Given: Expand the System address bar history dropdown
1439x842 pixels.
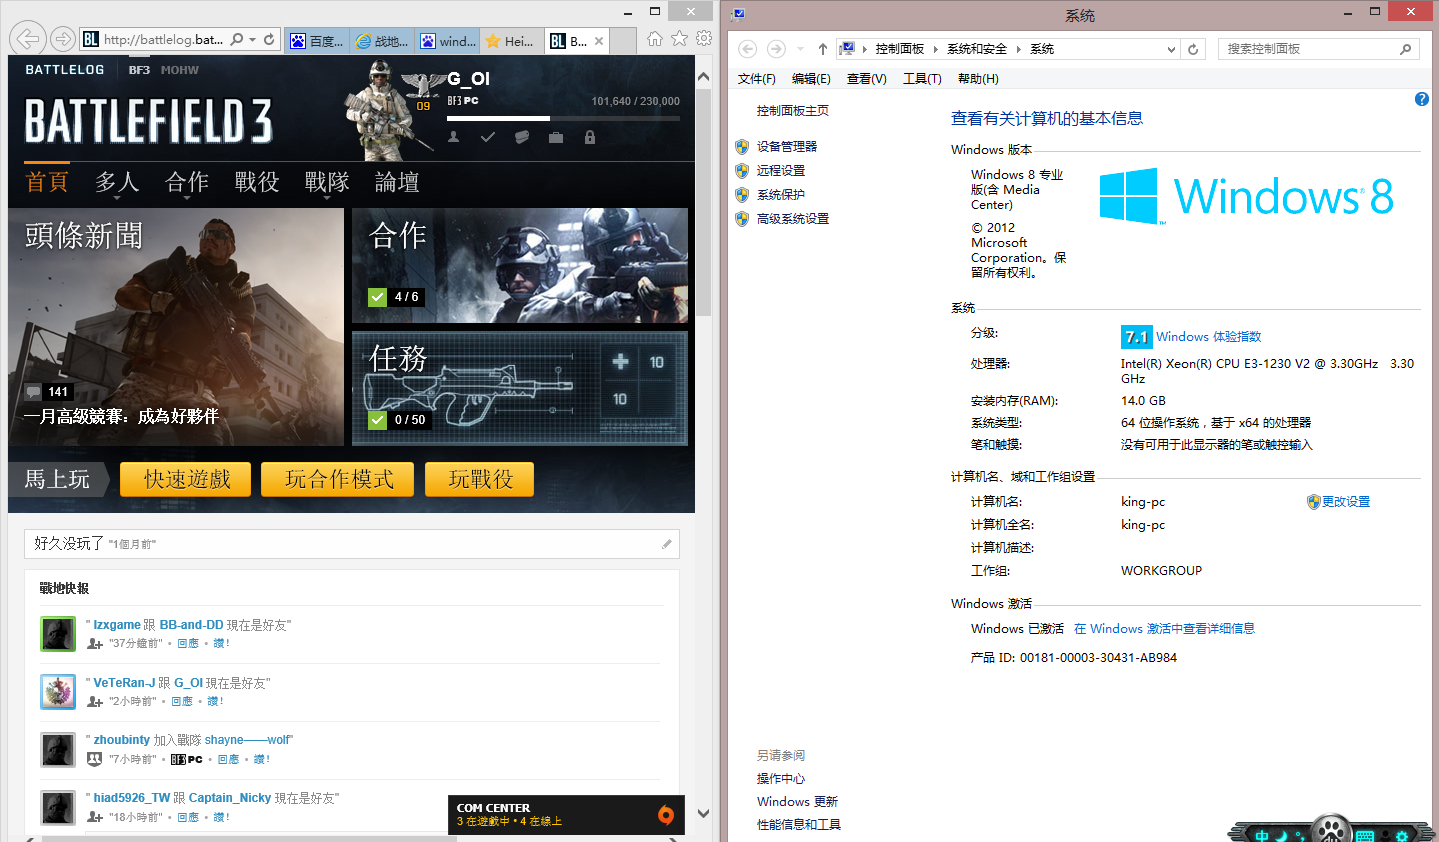Looking at the screenshot, I should point(1172,49).
